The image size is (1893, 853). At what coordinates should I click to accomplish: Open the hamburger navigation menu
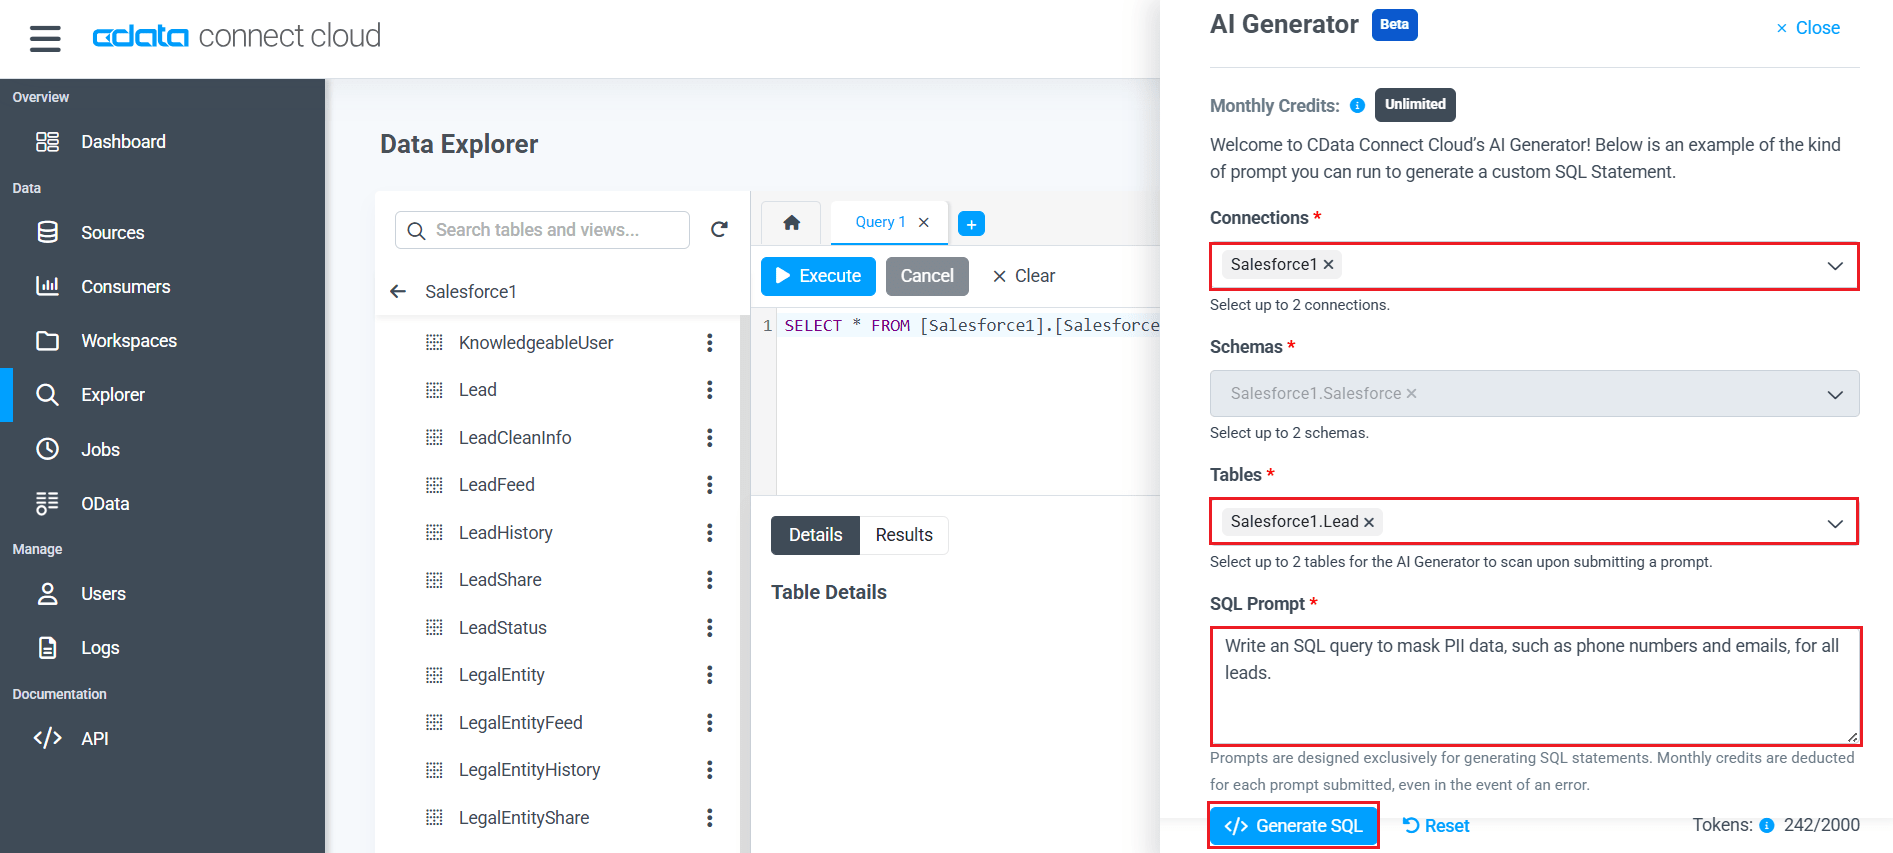click(x=45, y=38)
